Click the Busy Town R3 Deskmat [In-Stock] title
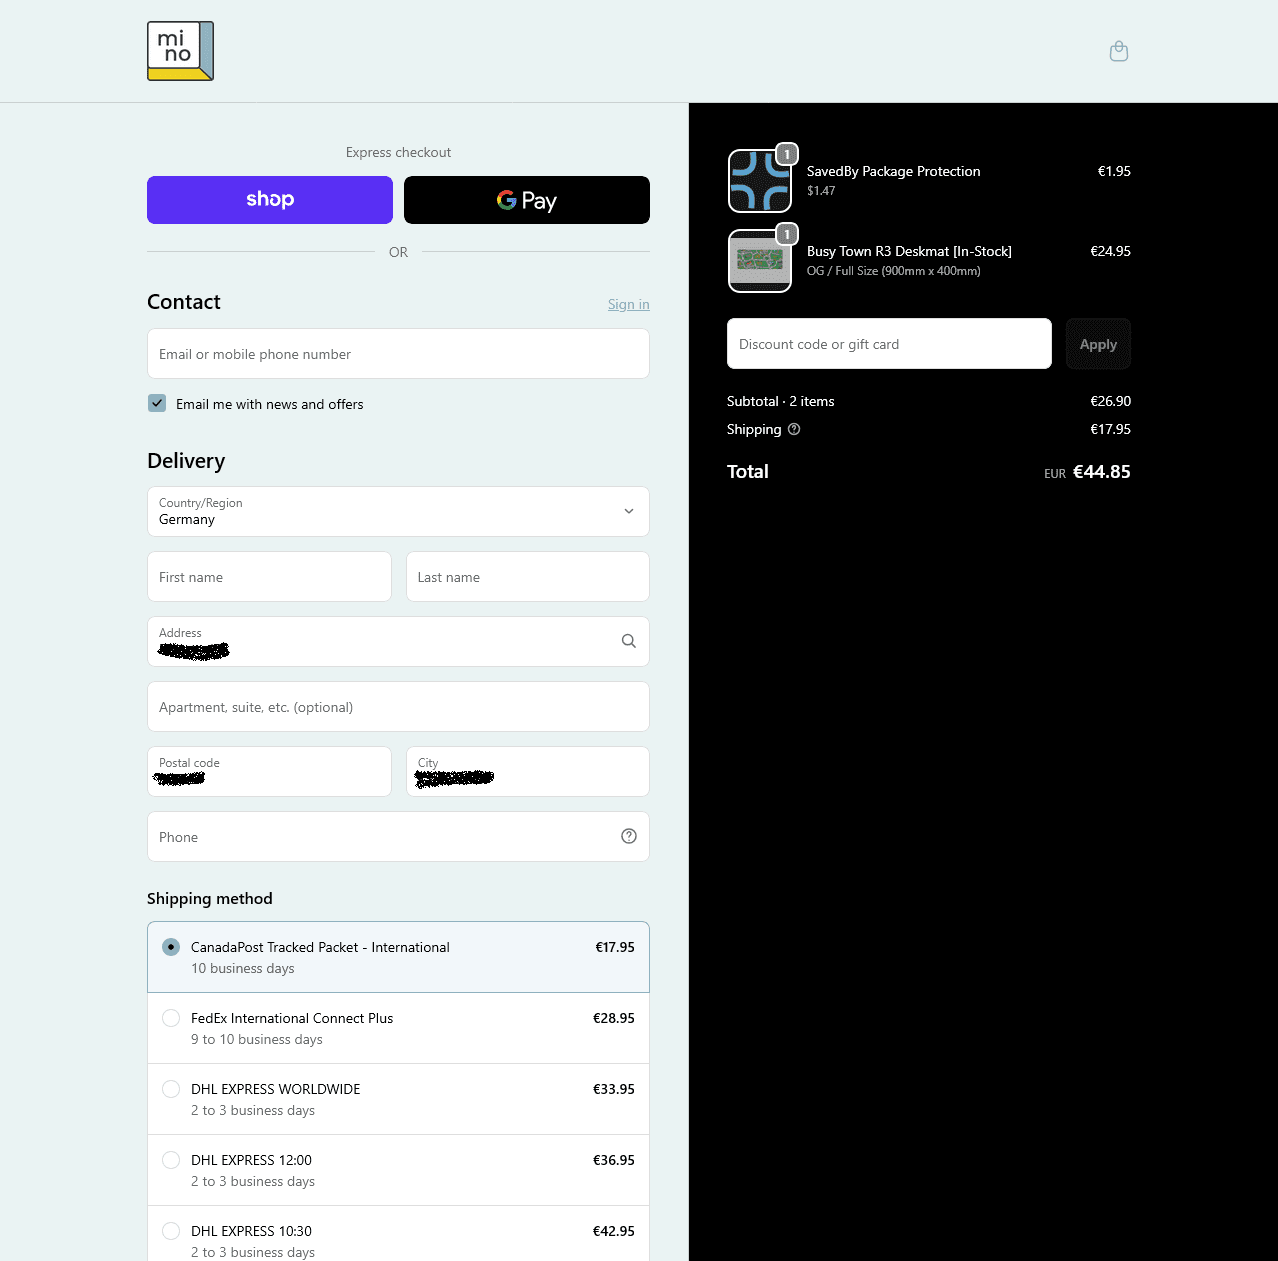Screen dimensions: 1278x1261 pyautogui.click(x=909, y=251)
